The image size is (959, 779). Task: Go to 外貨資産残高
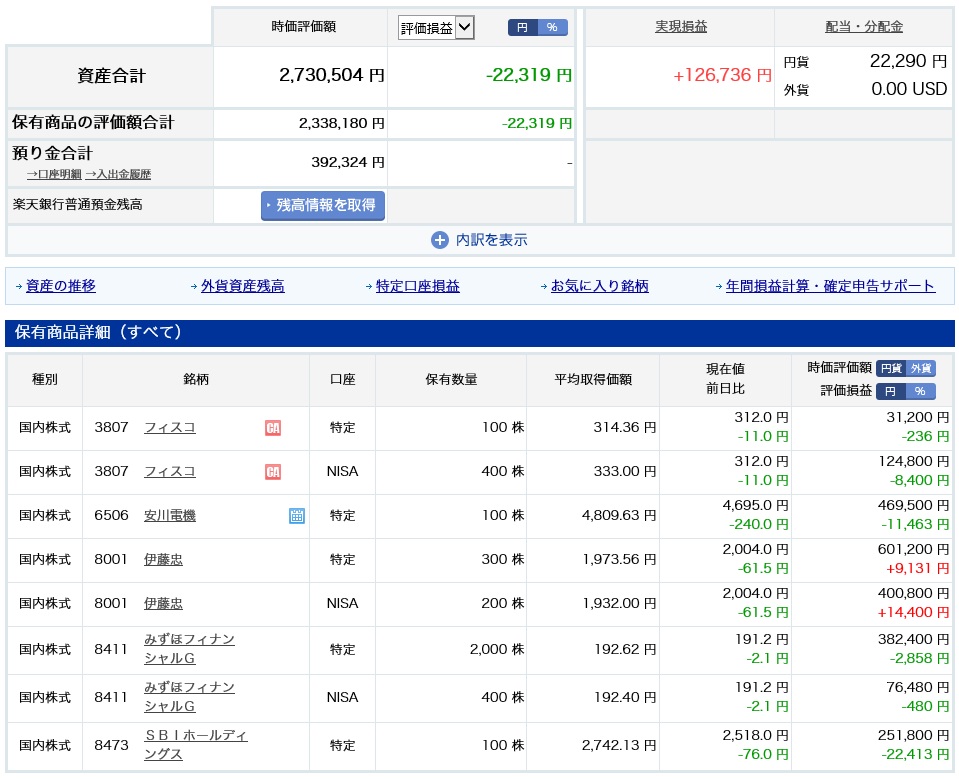[x=242, y=286]
